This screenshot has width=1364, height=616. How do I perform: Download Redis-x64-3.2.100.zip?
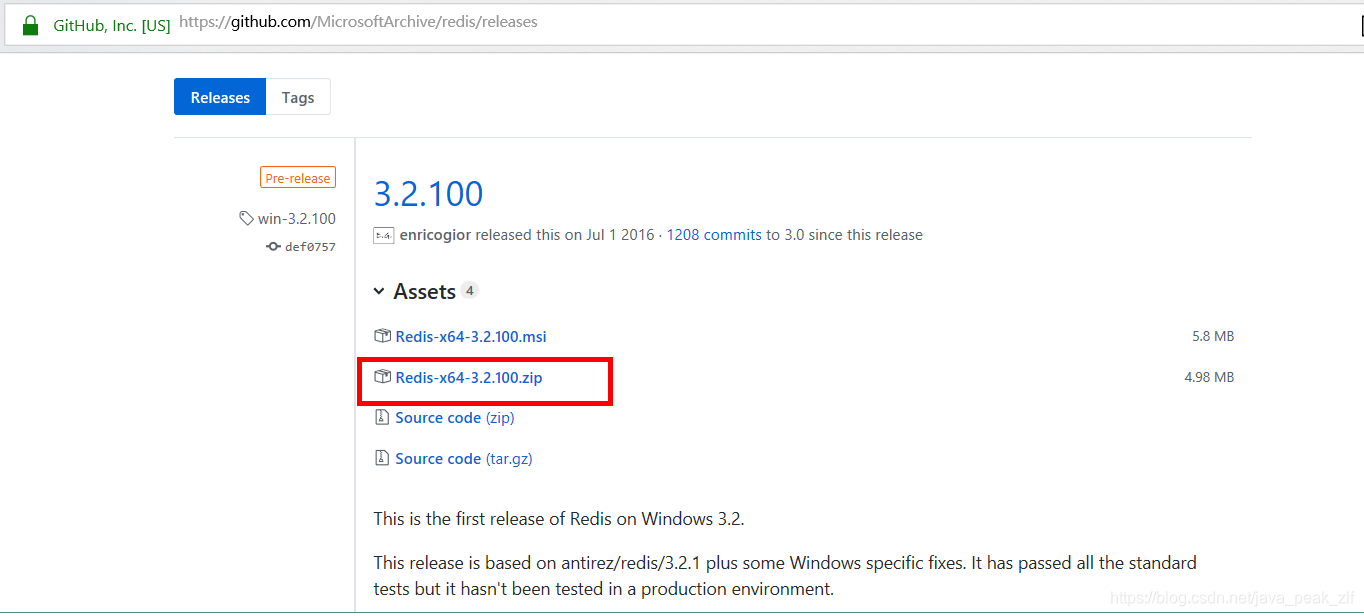(469, 377)
